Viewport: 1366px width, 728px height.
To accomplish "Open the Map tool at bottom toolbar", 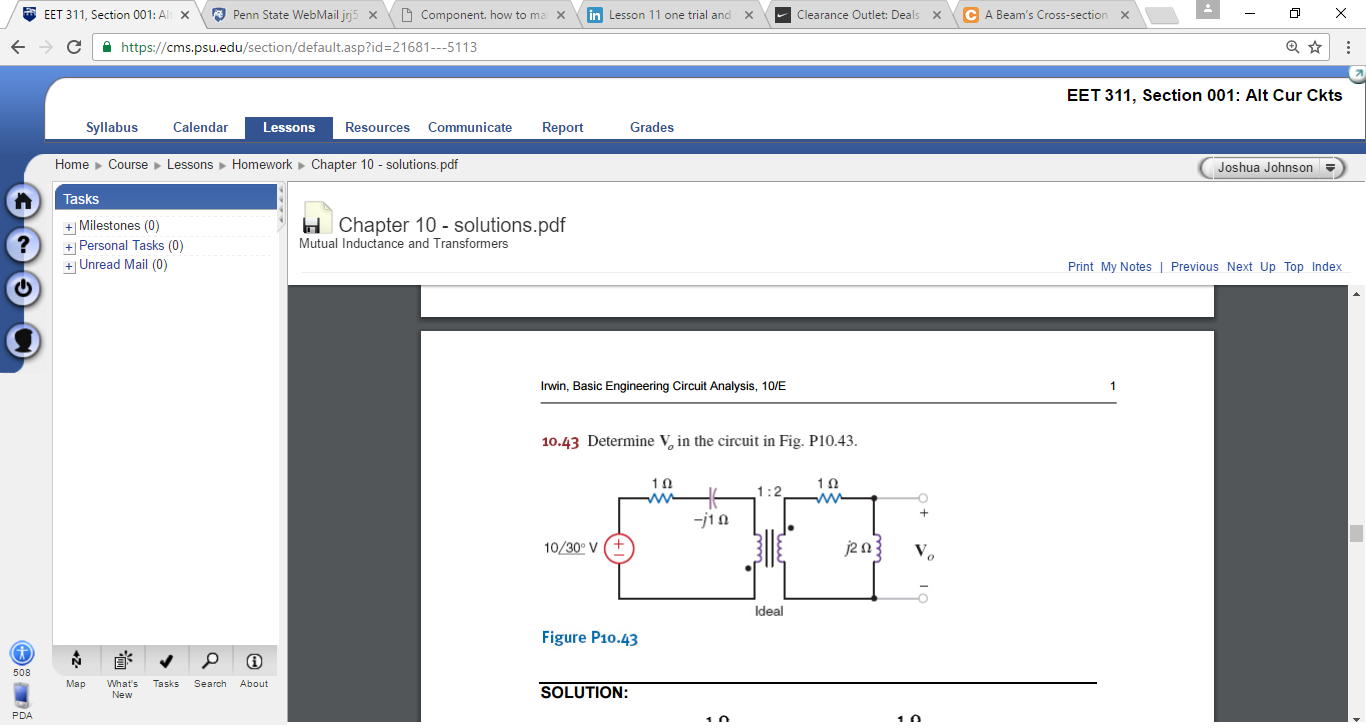I will pos(75,665).
